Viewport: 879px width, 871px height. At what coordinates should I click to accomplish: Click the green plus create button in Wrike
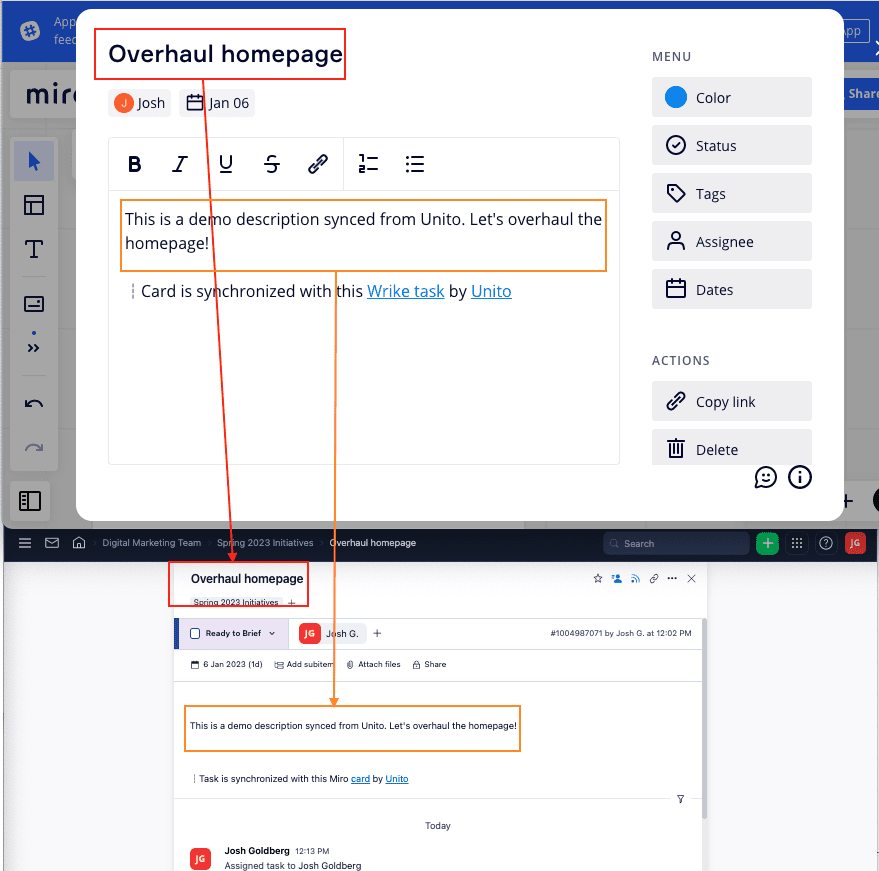point(767,543)
